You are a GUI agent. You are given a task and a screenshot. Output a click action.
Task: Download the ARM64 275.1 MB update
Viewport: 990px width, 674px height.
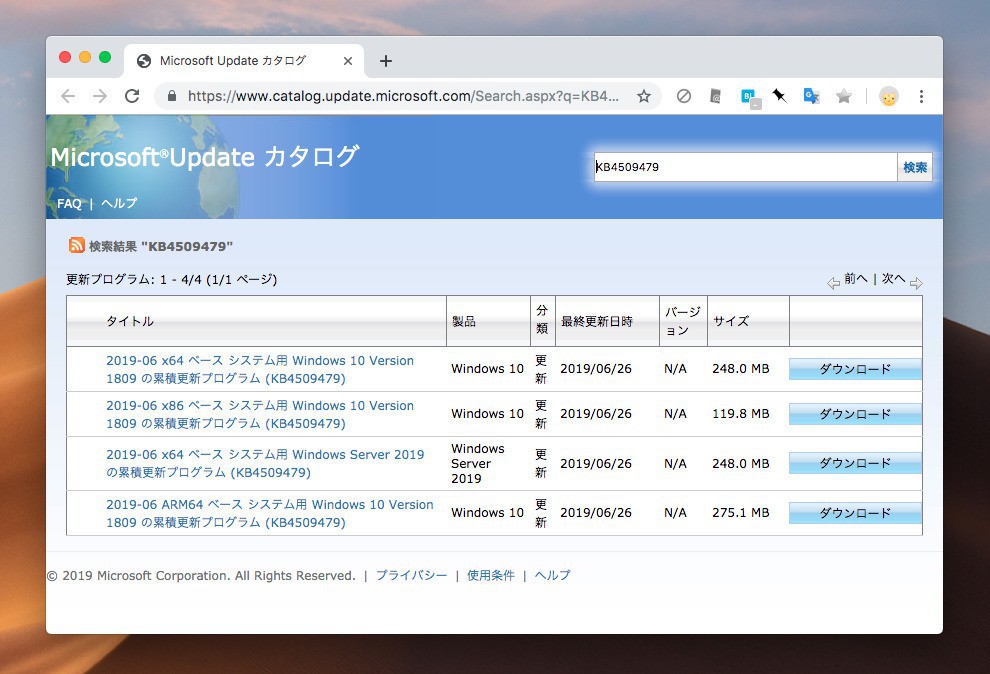click(x=855, y=513)
